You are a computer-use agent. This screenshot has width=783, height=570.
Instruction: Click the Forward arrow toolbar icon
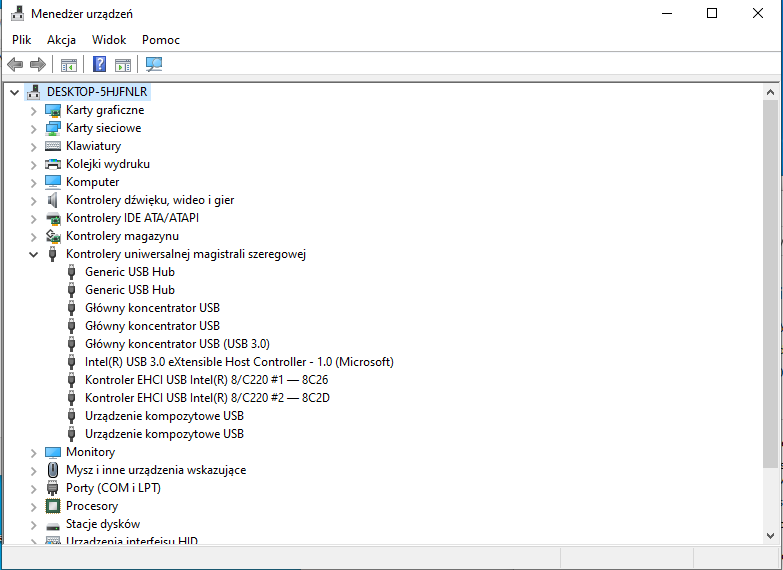[38, 64]
